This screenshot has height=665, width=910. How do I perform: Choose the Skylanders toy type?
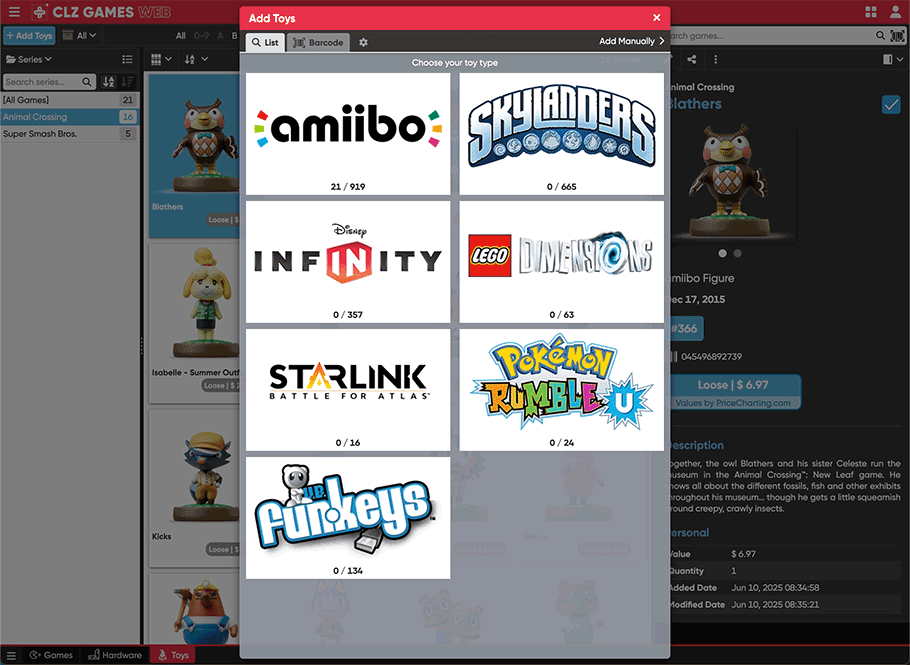pos(561,133)
